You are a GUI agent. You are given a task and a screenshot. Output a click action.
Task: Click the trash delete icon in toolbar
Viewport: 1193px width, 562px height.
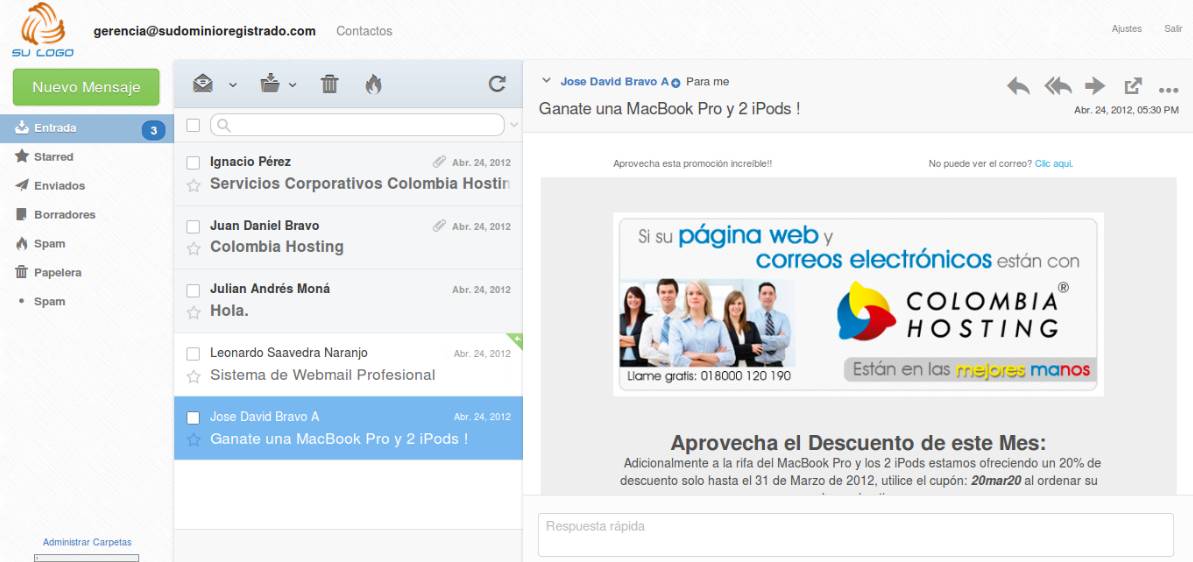tap(329, 85)
